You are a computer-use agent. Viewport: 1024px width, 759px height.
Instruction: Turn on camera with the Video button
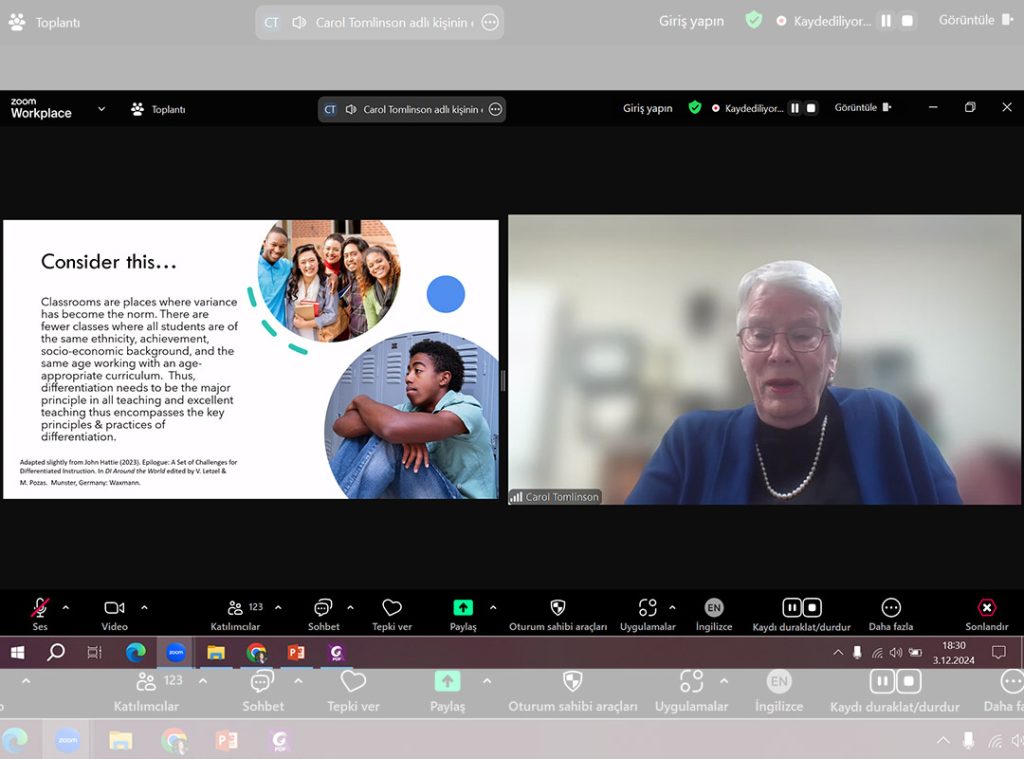114,614
